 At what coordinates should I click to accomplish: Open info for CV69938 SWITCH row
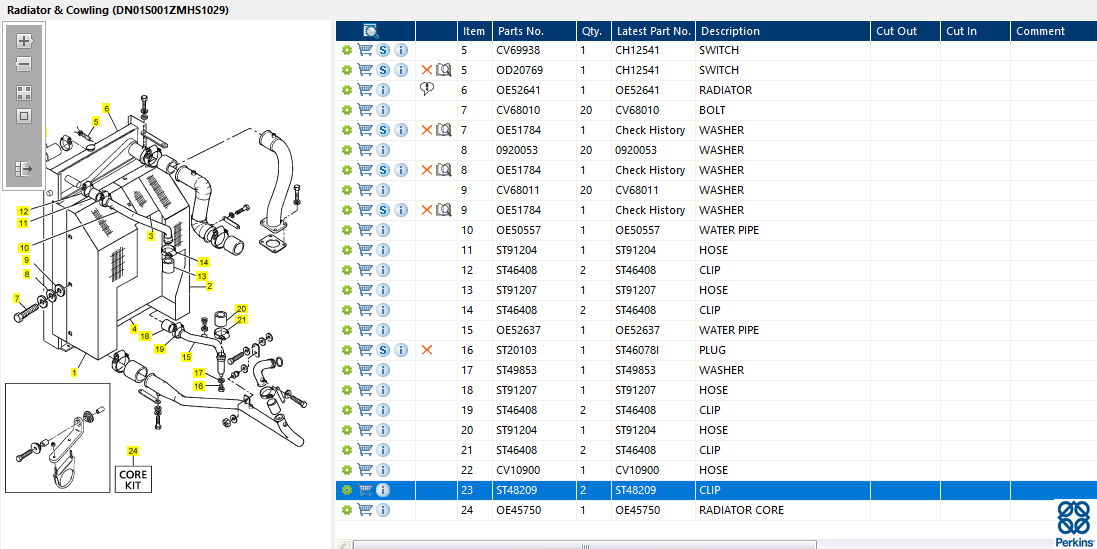pos(401,50)
